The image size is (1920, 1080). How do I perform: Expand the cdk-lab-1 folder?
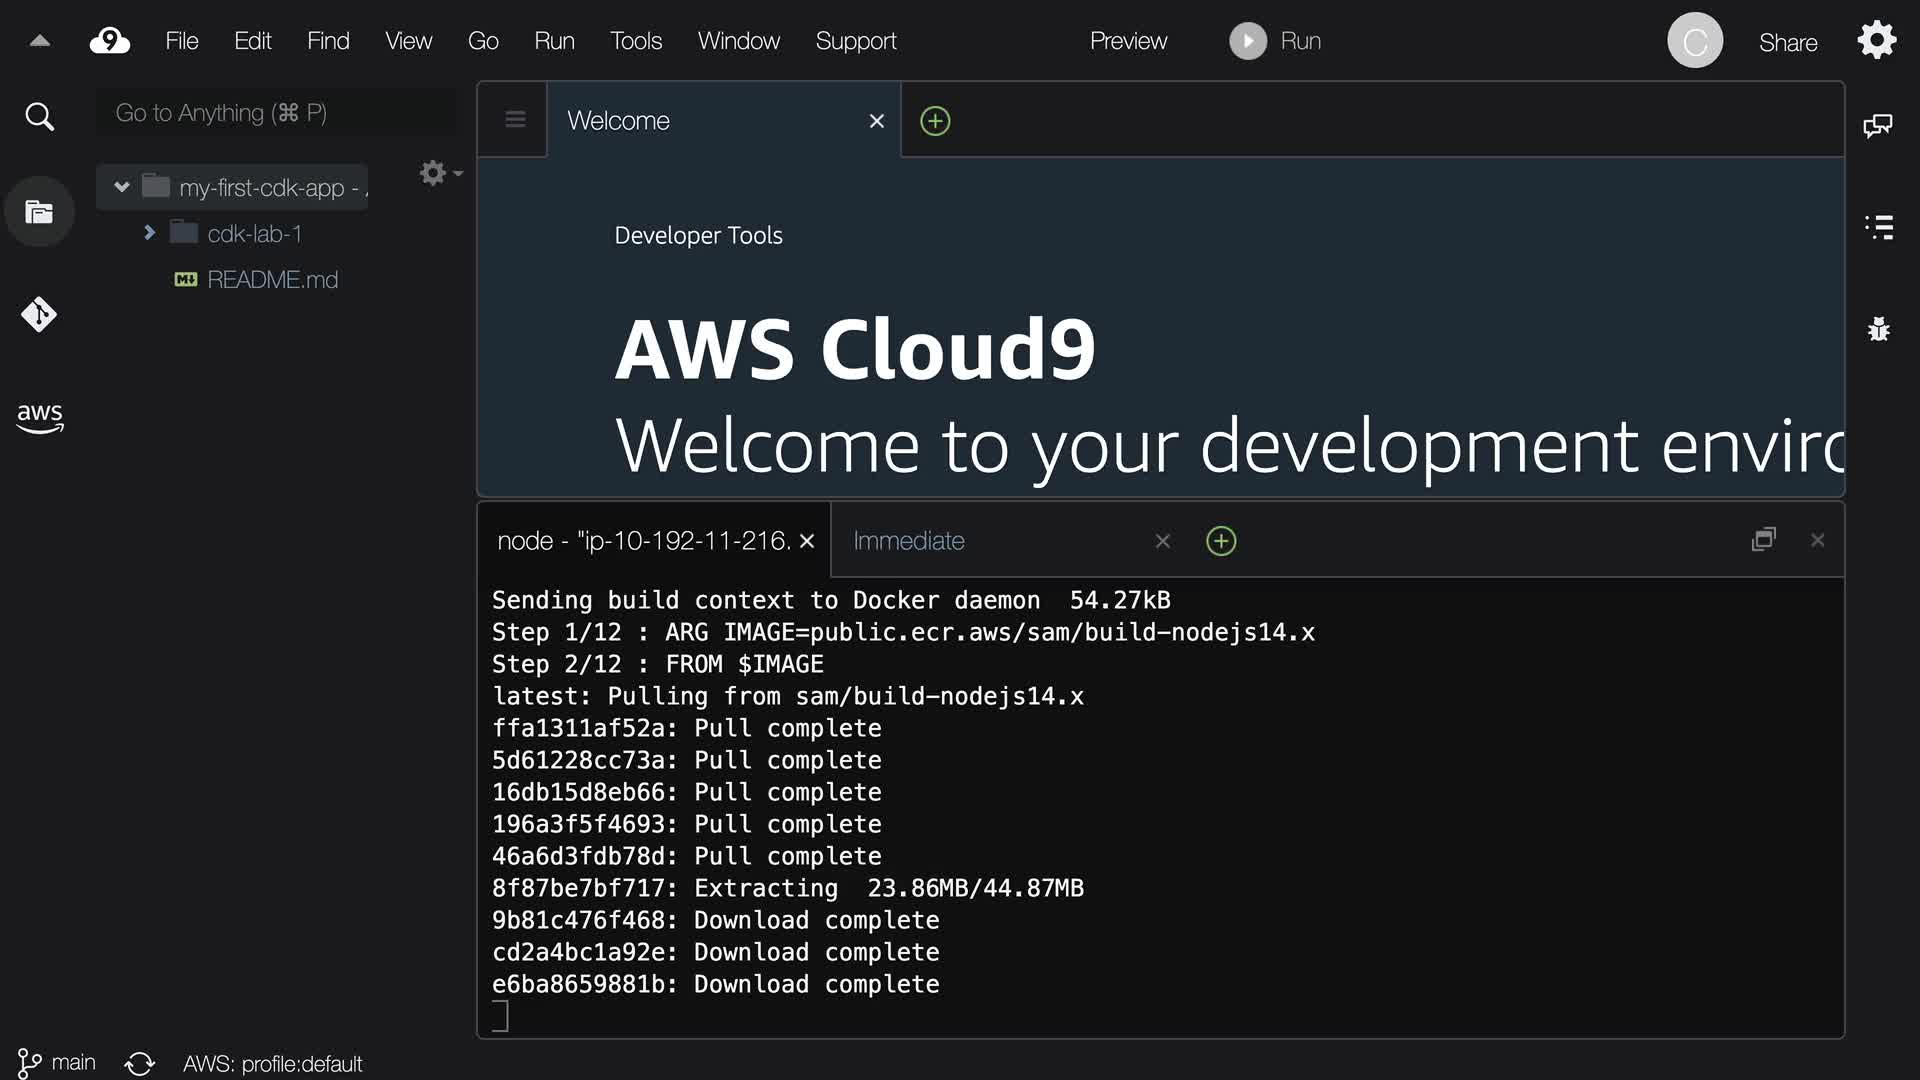click(x=149, y=233)
